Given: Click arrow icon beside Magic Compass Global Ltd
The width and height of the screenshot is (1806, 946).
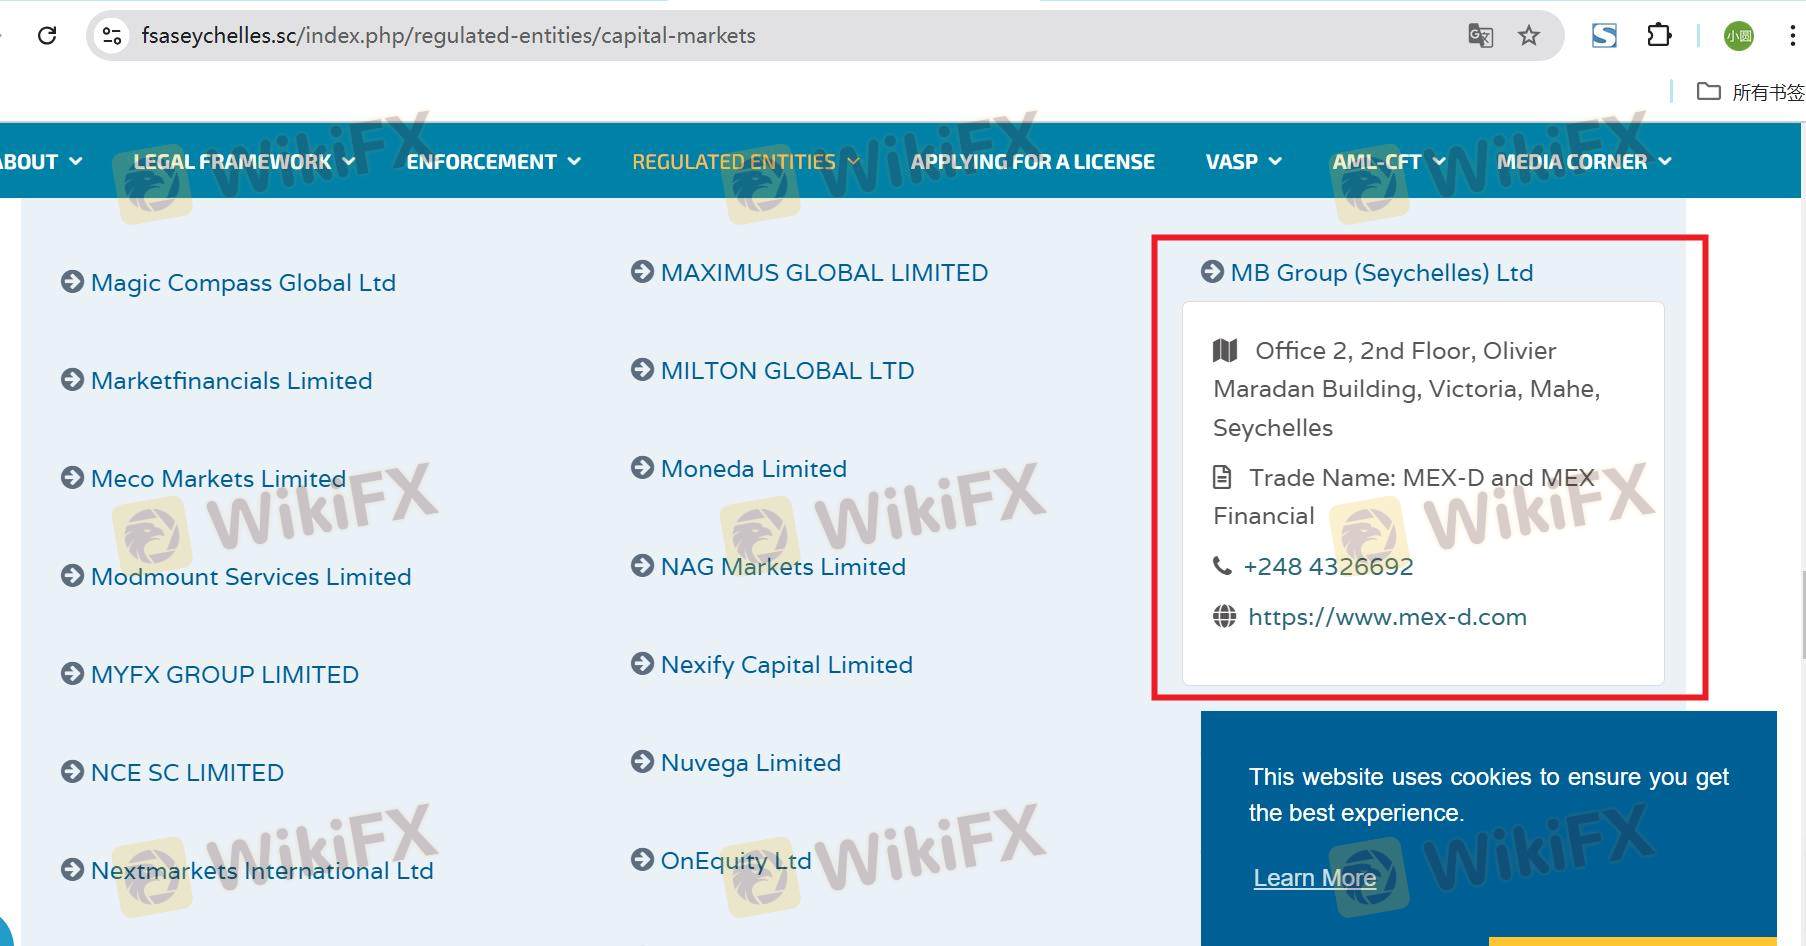Looking at the screenshot, I should [72, 282].
